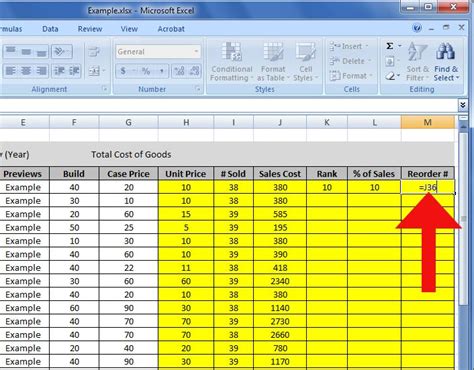474x370 pixels.
Task: Apply percent style to cell
Action: tap(146, 71)
